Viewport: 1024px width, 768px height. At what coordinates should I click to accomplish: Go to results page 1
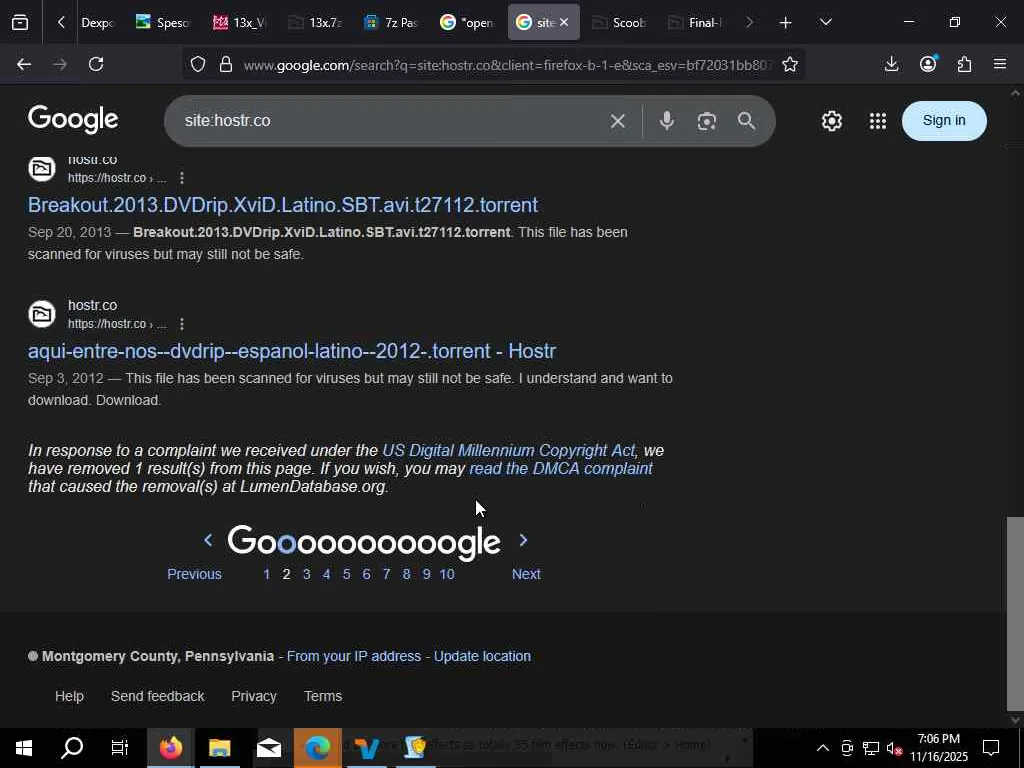[x=266, y=574]
